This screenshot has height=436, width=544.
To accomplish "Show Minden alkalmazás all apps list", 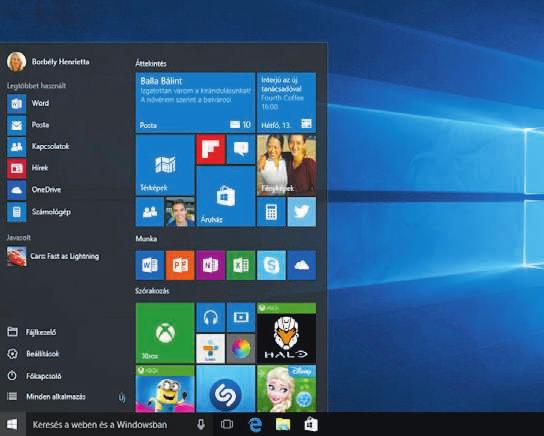I will pos(46,396).
